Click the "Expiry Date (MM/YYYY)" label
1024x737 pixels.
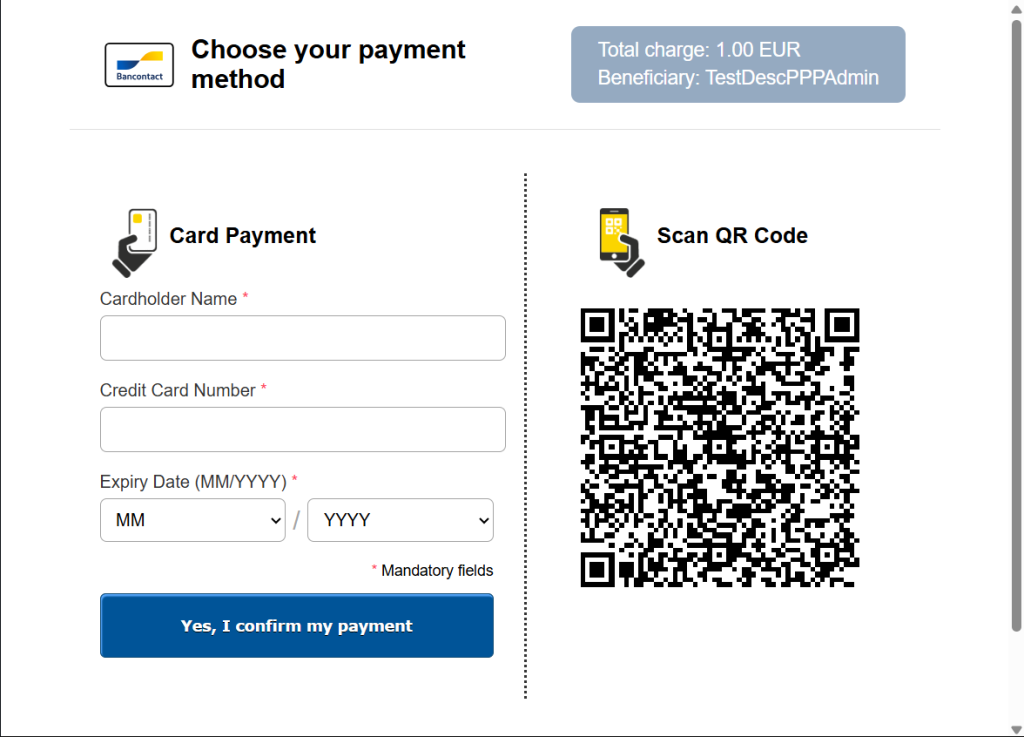(x=193, y=482)
